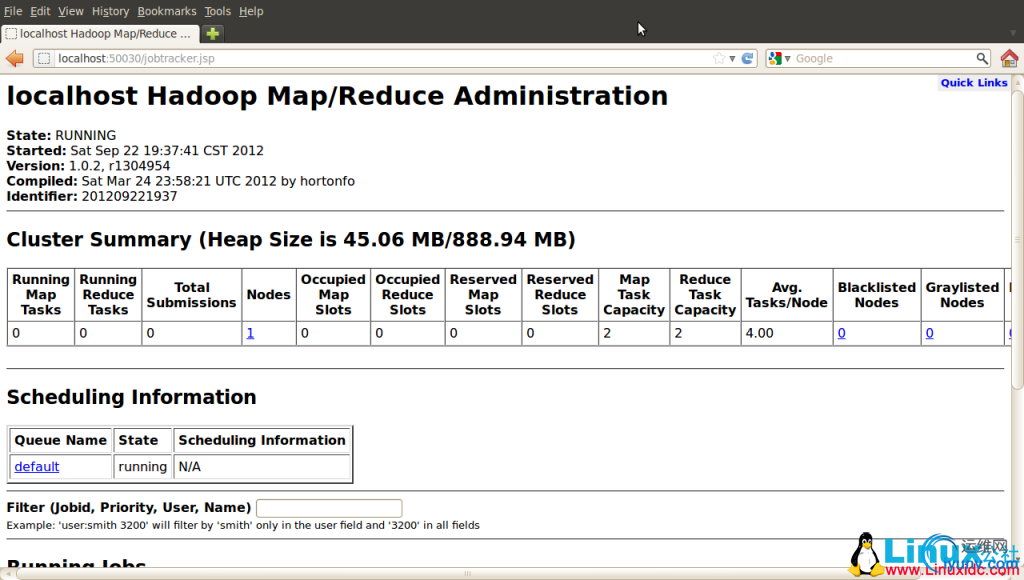
Task: Click the Blacklisted Nodes '0' link
Action: (x=841, y=333)
